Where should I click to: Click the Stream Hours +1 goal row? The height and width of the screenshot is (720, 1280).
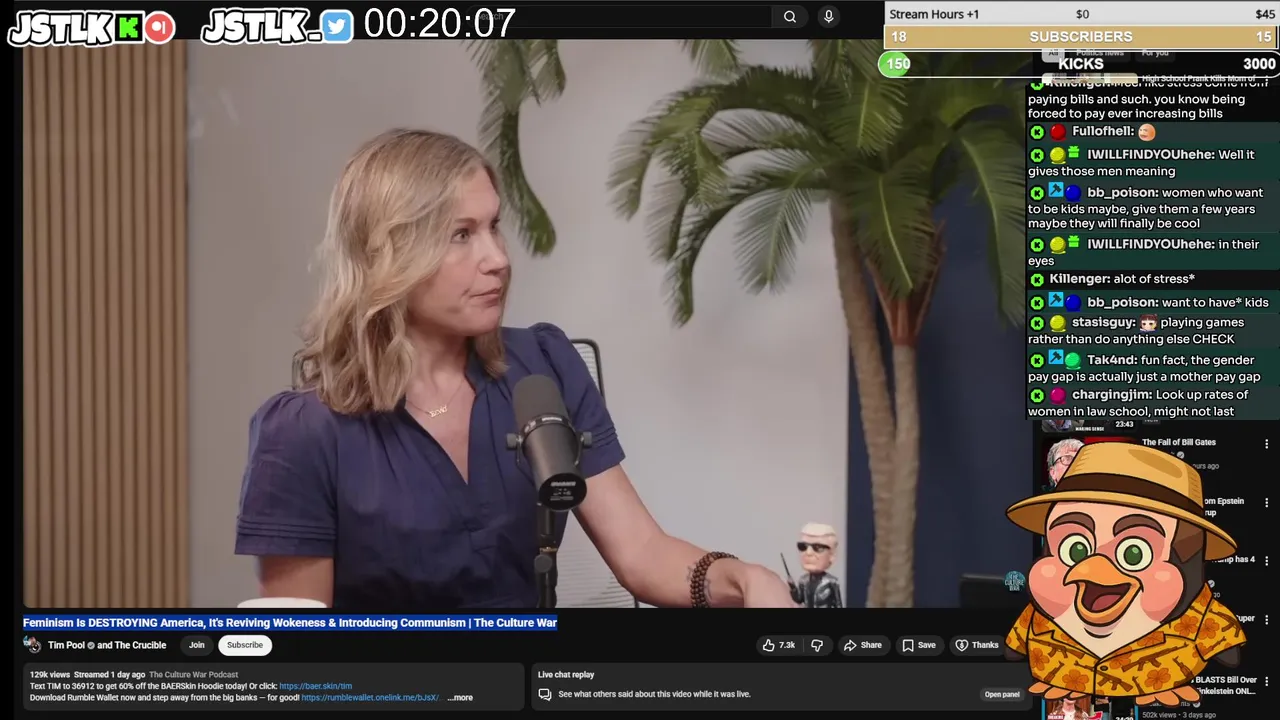click(1081, 14)
